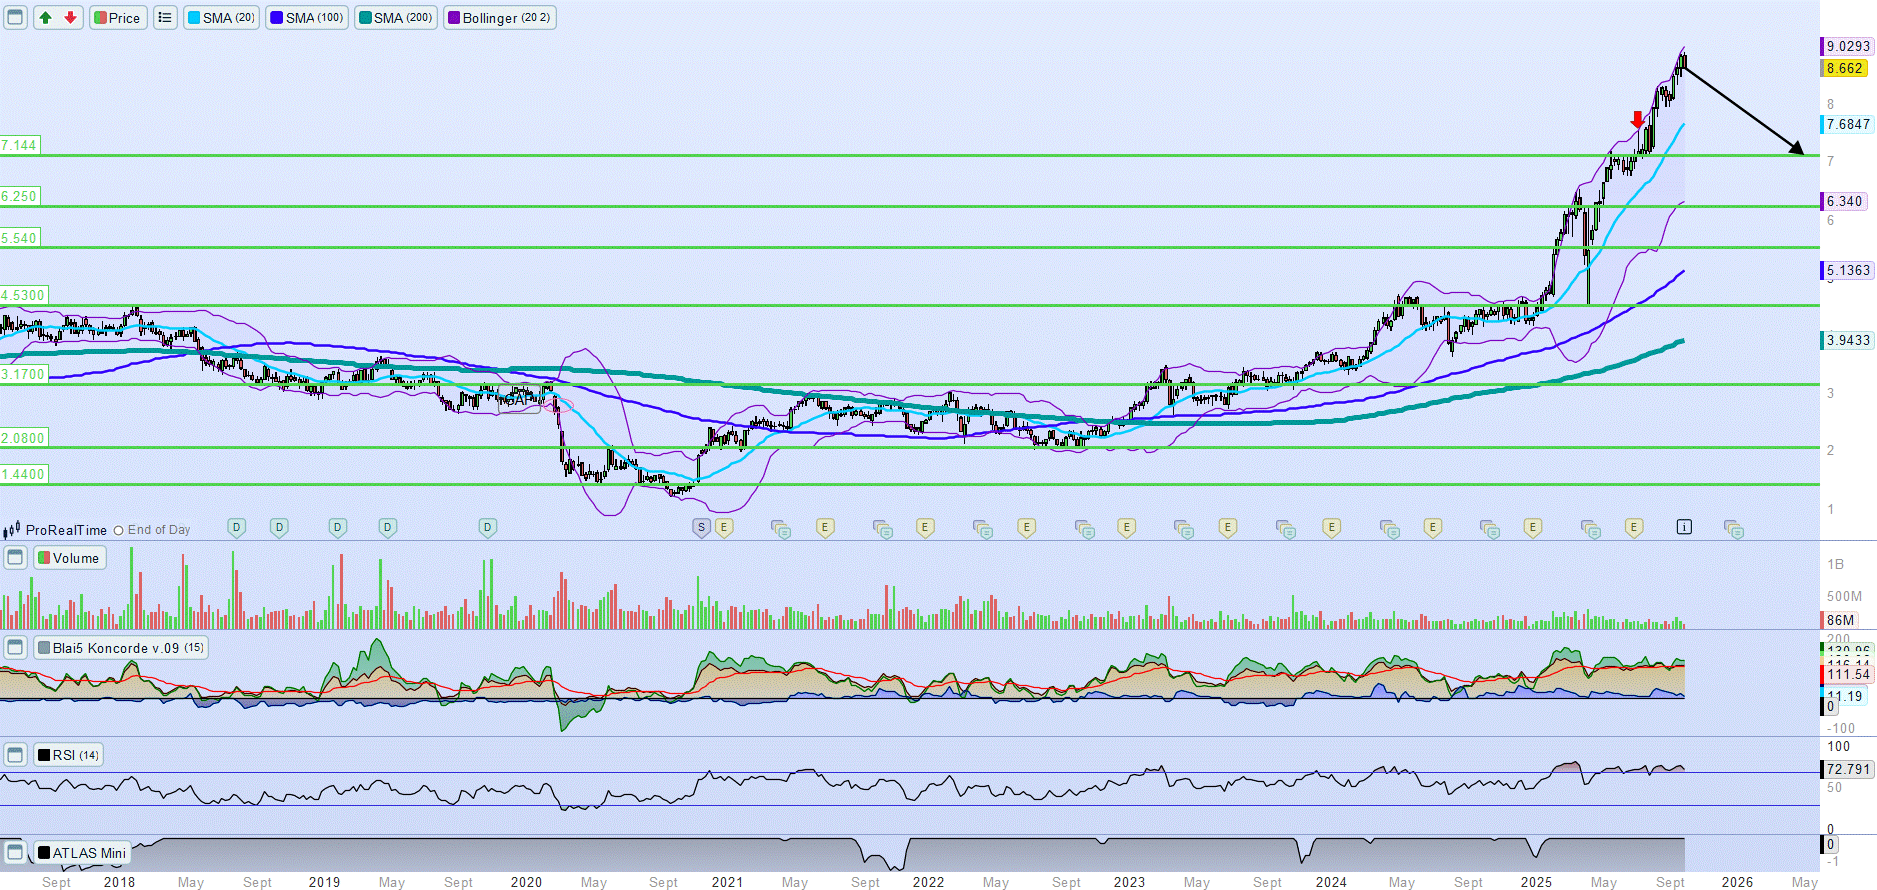
Task: Select the End of Day radio button
Action: click(119, 531)
